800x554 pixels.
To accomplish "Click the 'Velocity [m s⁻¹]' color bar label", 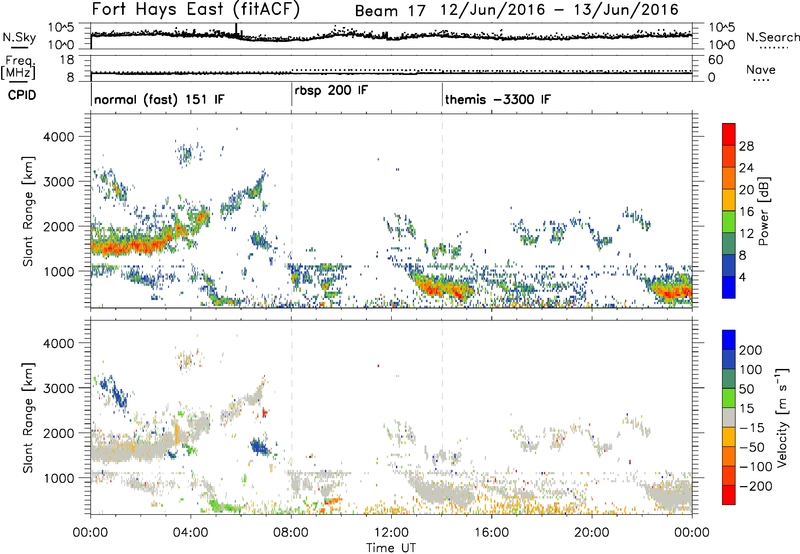I will click(782, 417).
